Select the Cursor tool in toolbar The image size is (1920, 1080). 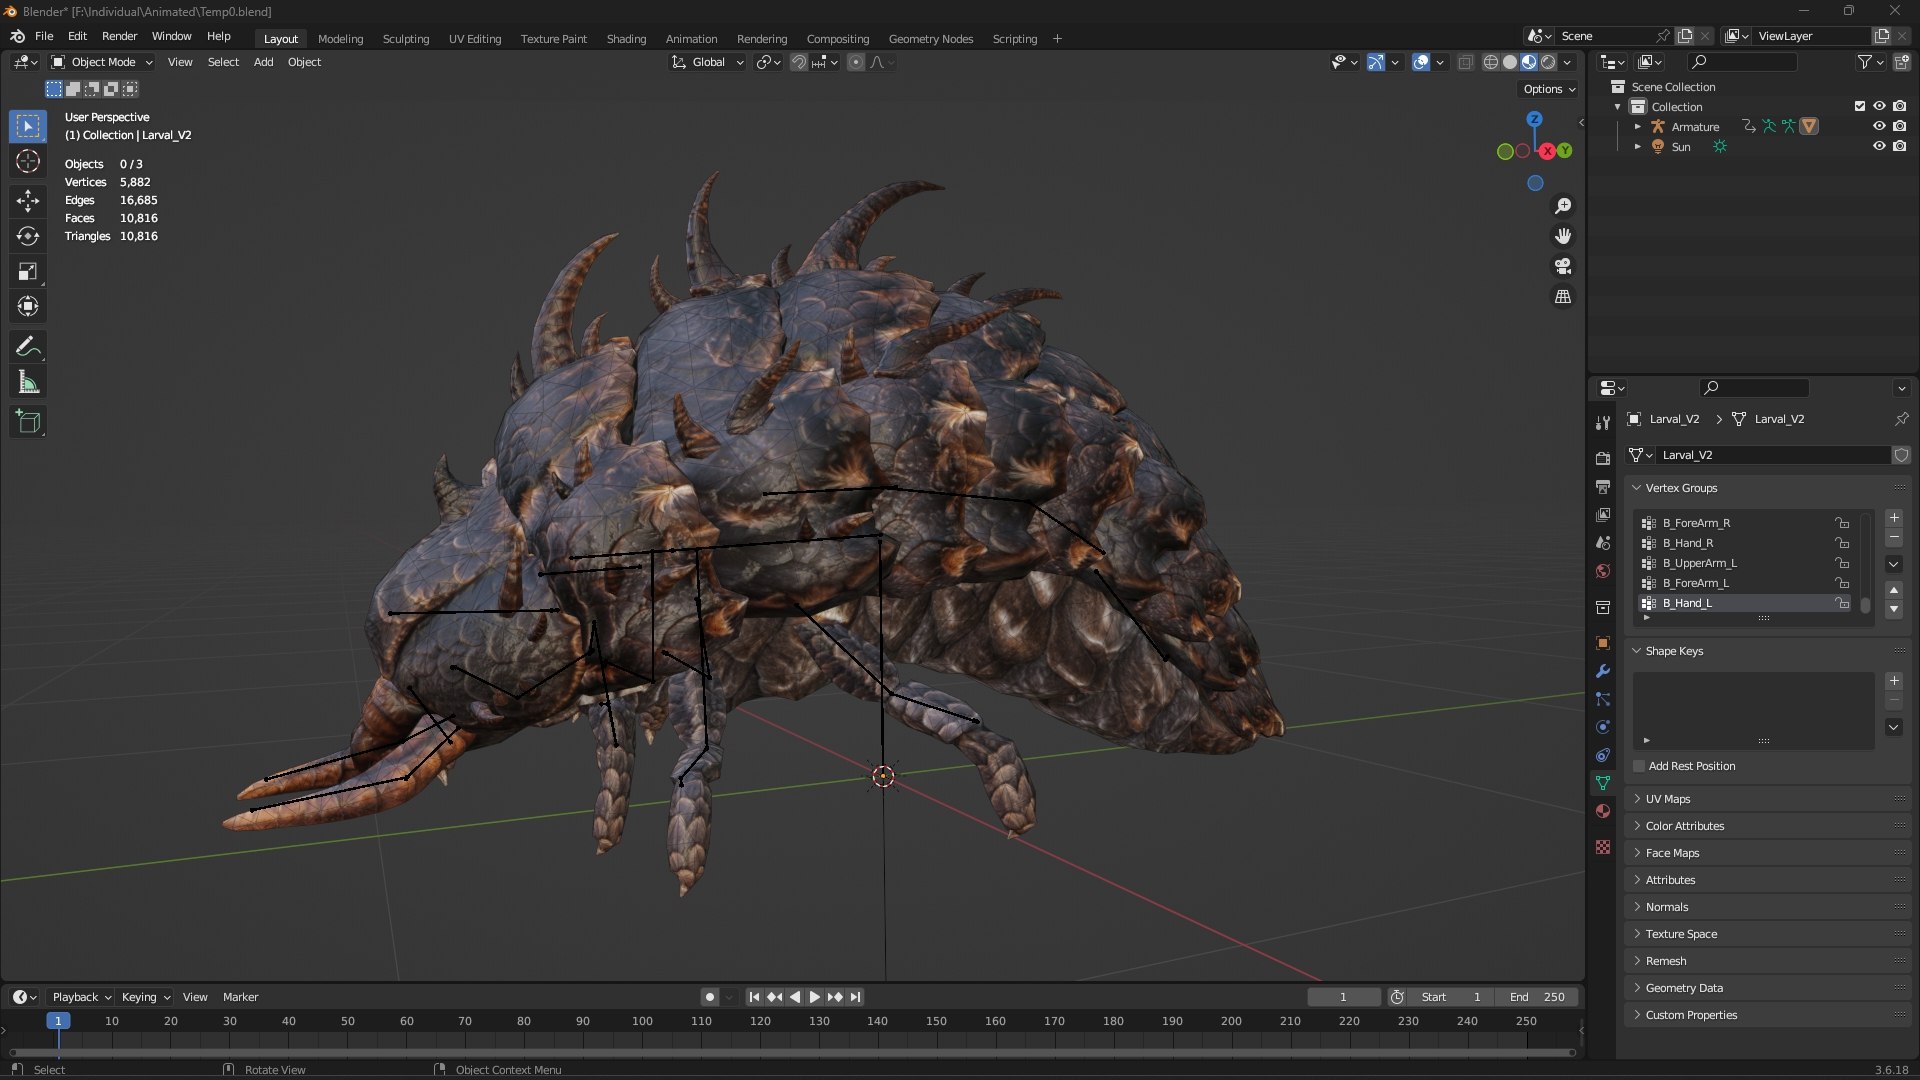(x=28, y=161)
